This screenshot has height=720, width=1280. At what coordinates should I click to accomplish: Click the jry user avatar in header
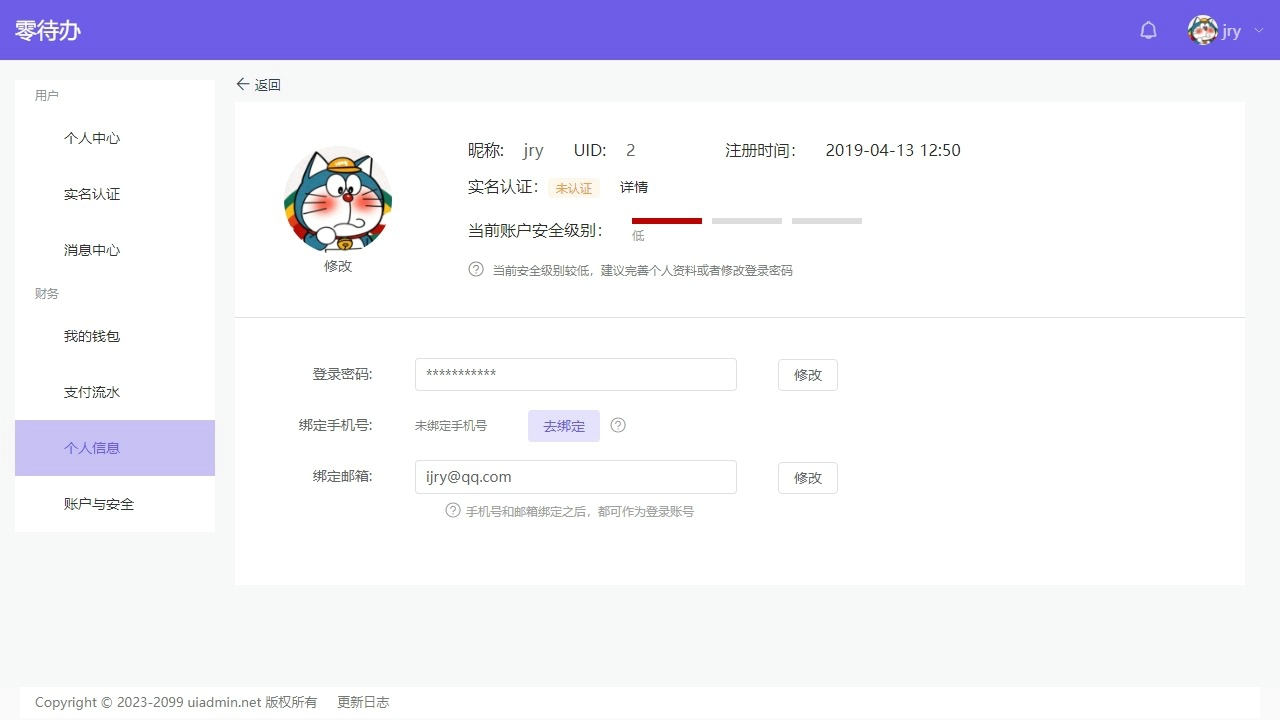click(1202, 31)
